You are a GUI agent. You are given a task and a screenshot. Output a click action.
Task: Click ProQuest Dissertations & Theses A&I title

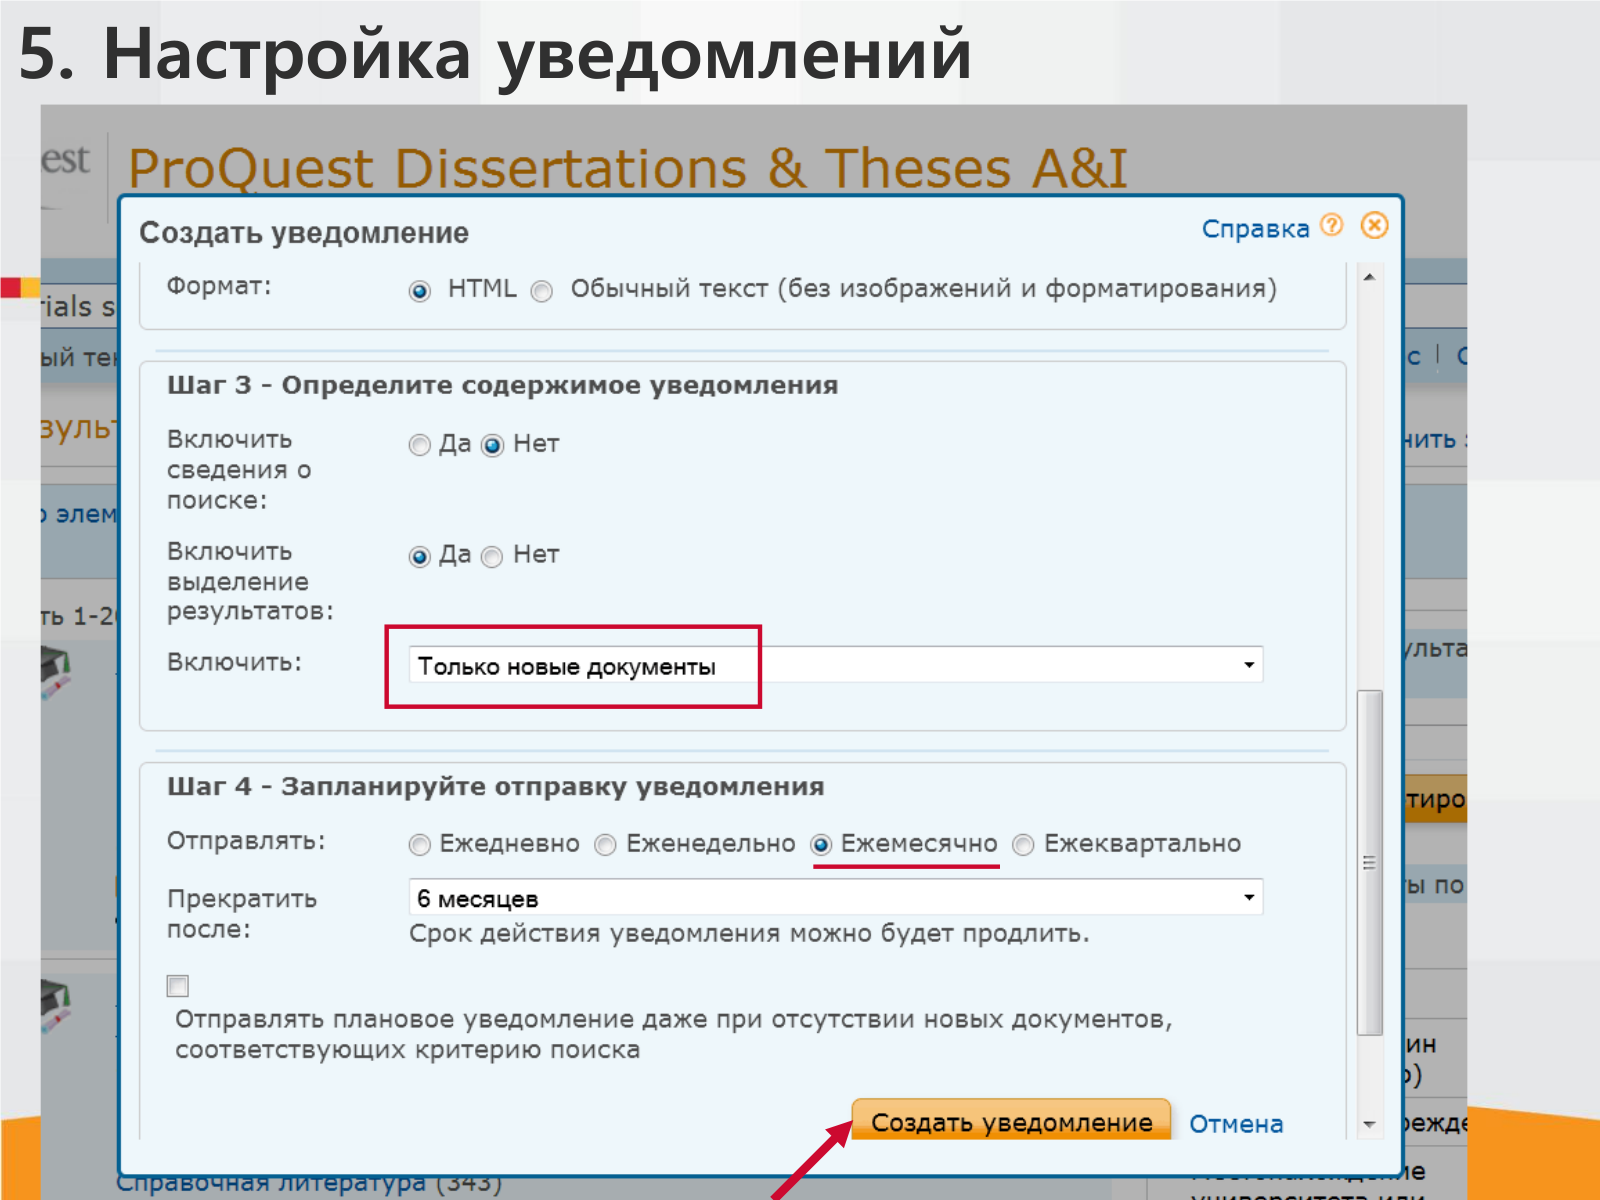(x=628, y=167)
